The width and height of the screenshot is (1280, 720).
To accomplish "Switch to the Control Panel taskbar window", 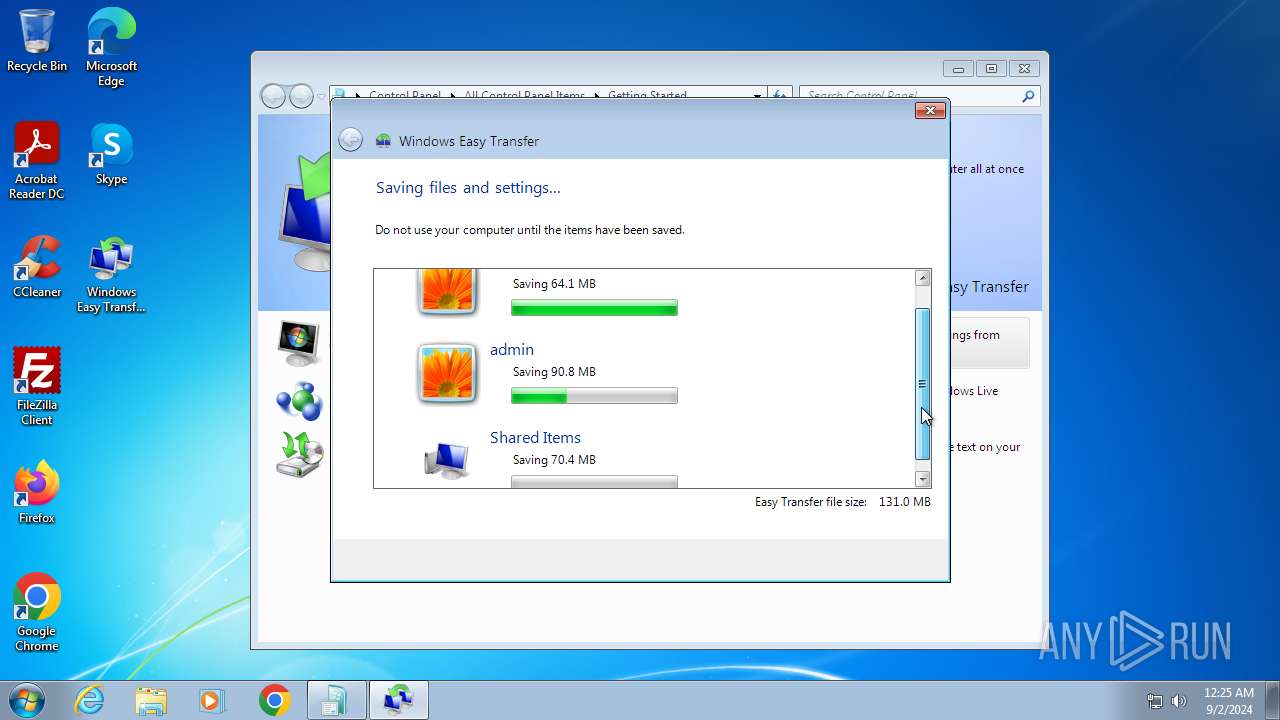I will (x=335, y=700).
